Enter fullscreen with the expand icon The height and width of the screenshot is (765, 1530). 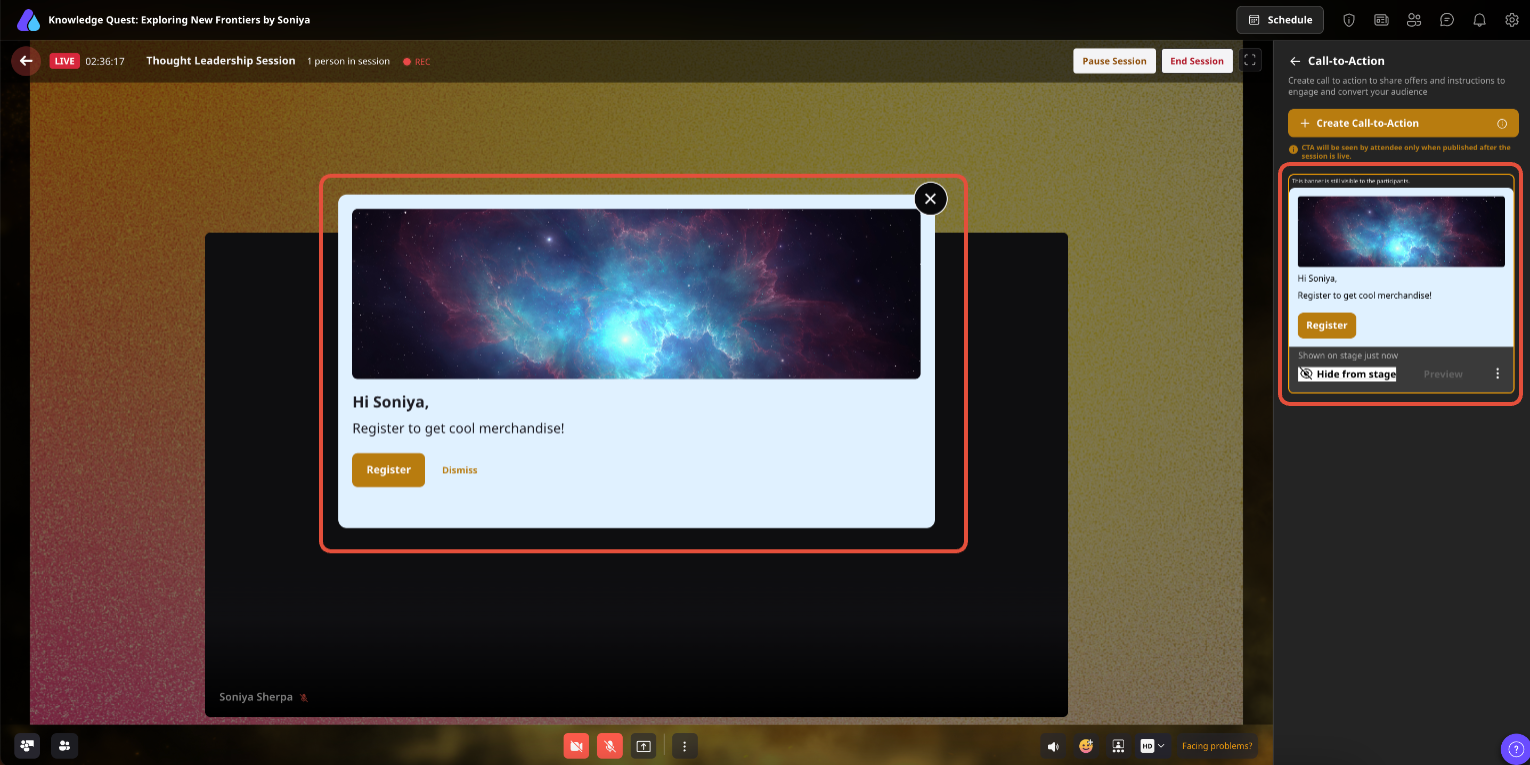[x=1250, y=60]
